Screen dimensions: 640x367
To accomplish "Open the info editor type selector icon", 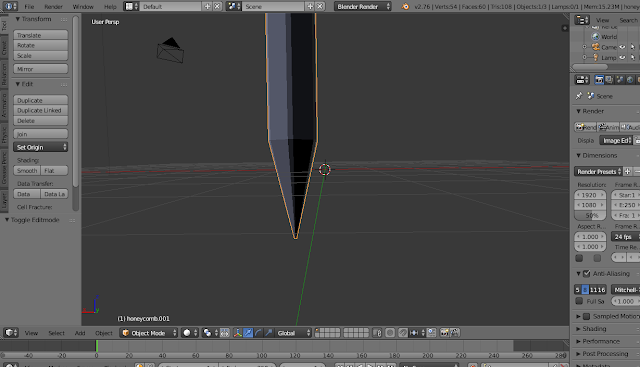I will pyautogui.click(x=10, y=6).
